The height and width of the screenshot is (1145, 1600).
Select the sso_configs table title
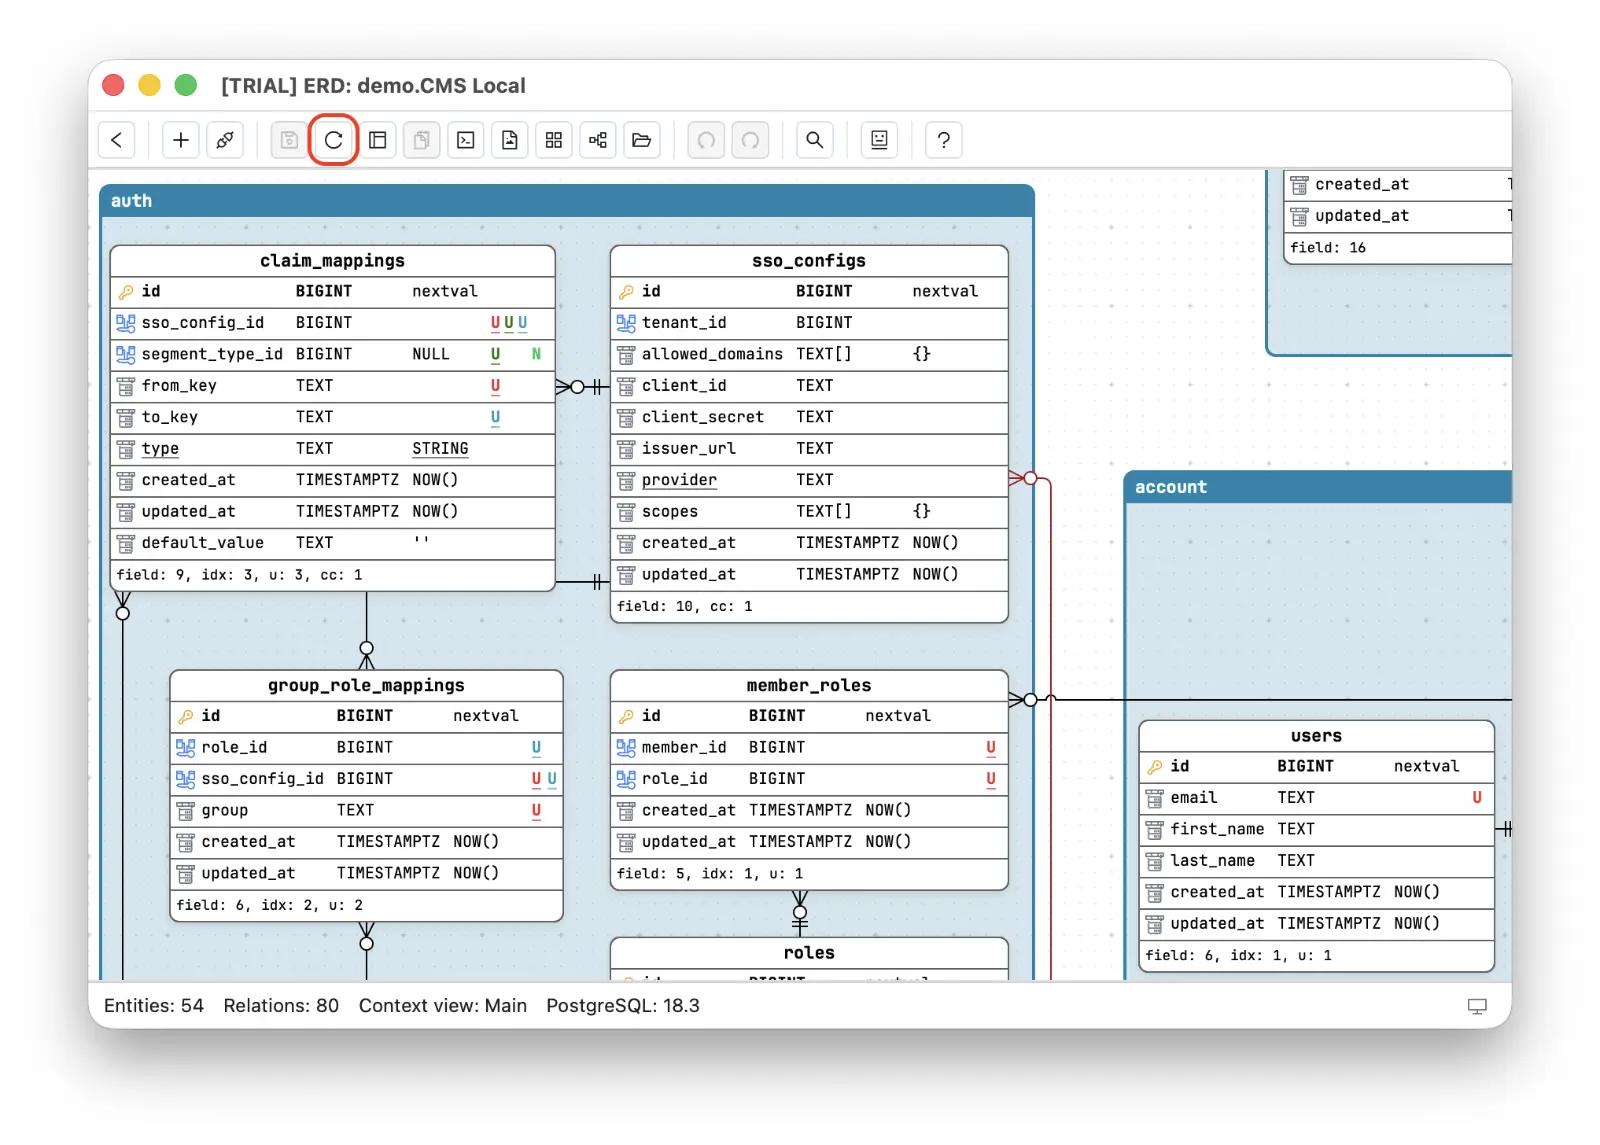pos(809,261)
